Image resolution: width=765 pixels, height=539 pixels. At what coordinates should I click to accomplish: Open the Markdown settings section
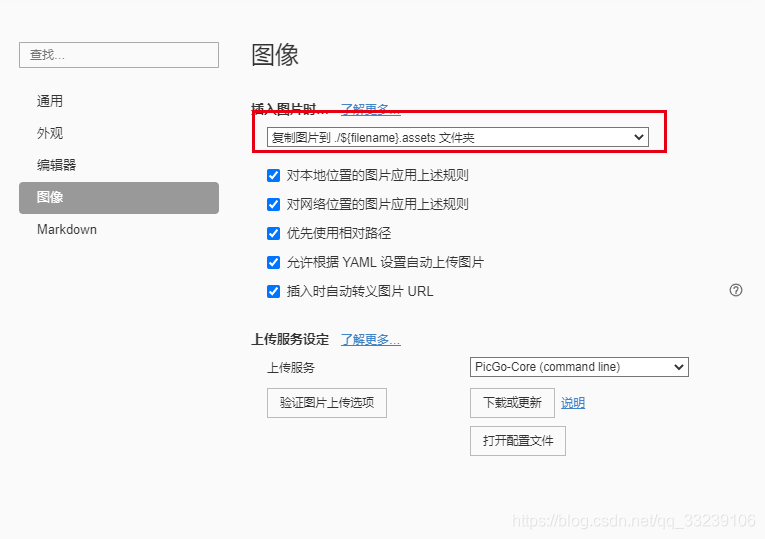[x=67, y=229]
